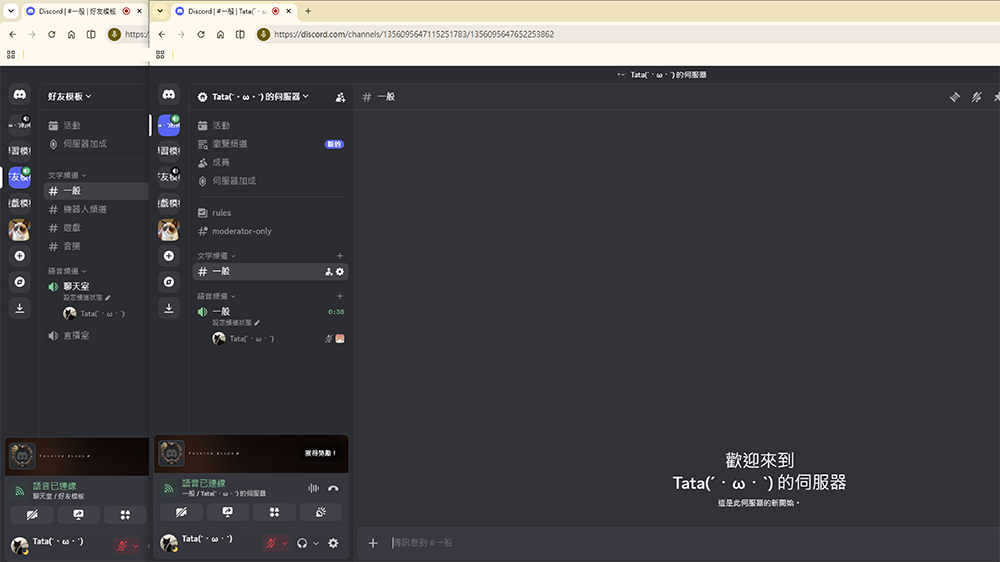This screenshot has height=562, width=1000.
Task: Open Discover compass icon in right window
Action: click(x=169, y=282)
